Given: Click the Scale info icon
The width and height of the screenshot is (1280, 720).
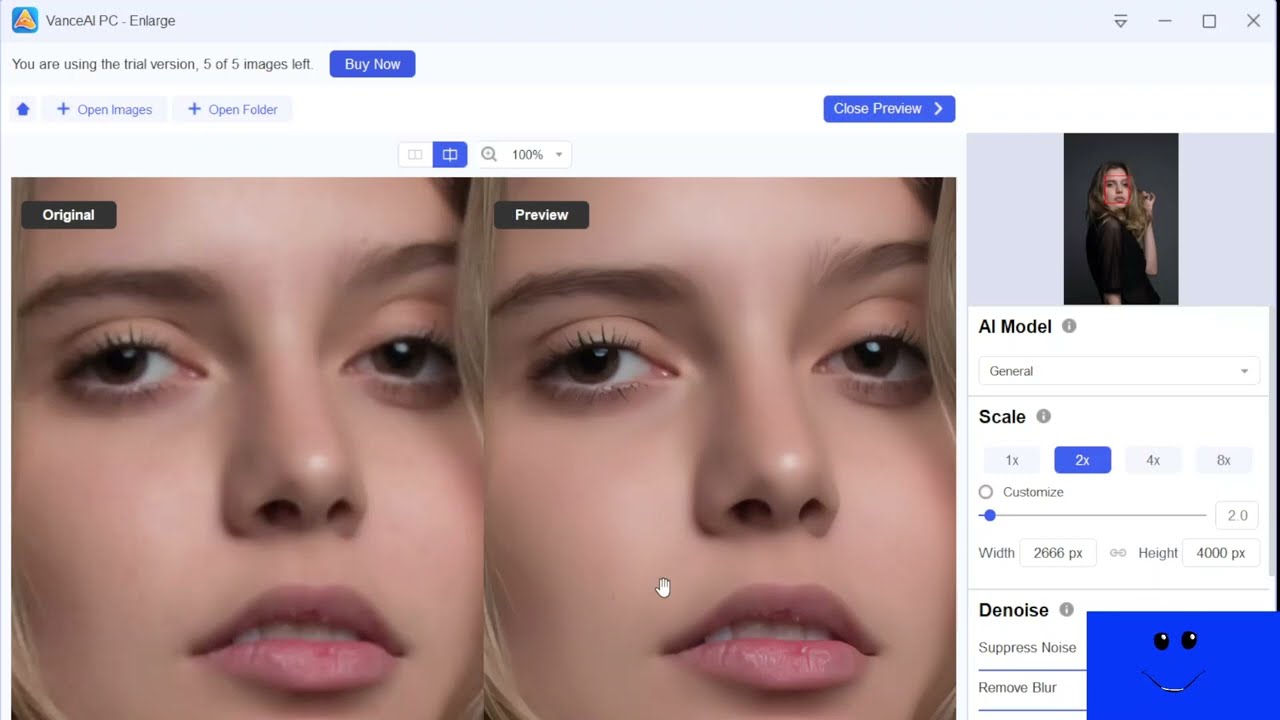Looking at the screenshot, I should (1043, 416).
